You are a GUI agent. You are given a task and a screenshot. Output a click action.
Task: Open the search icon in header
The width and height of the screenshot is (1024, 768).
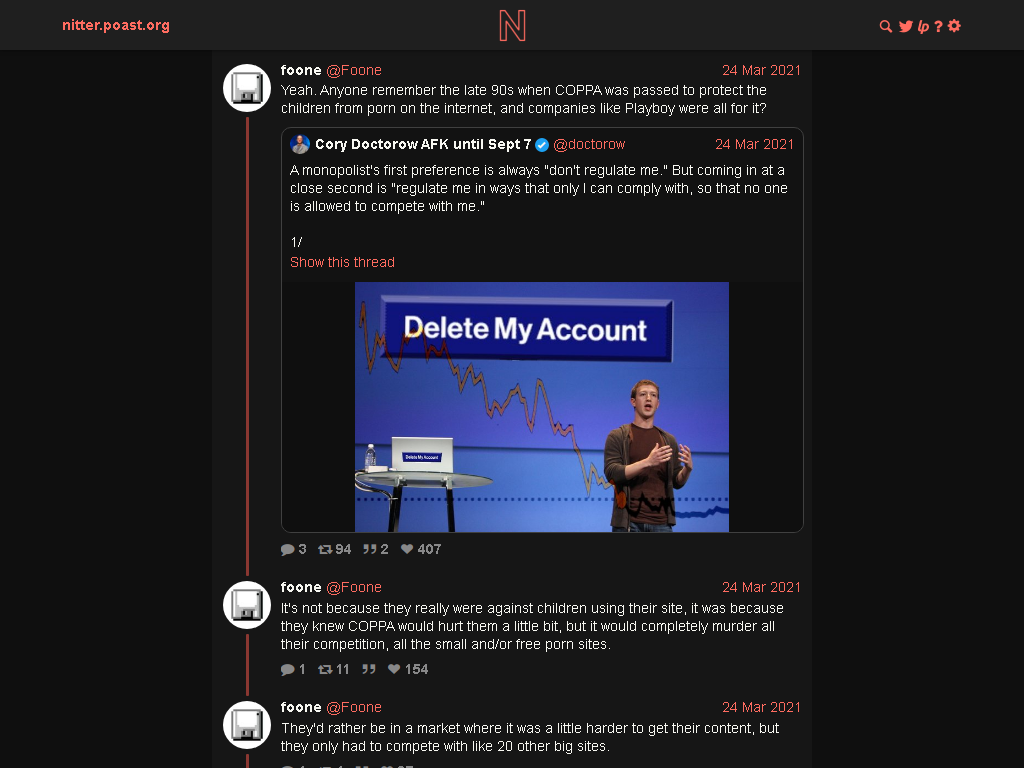pos(886,26)
